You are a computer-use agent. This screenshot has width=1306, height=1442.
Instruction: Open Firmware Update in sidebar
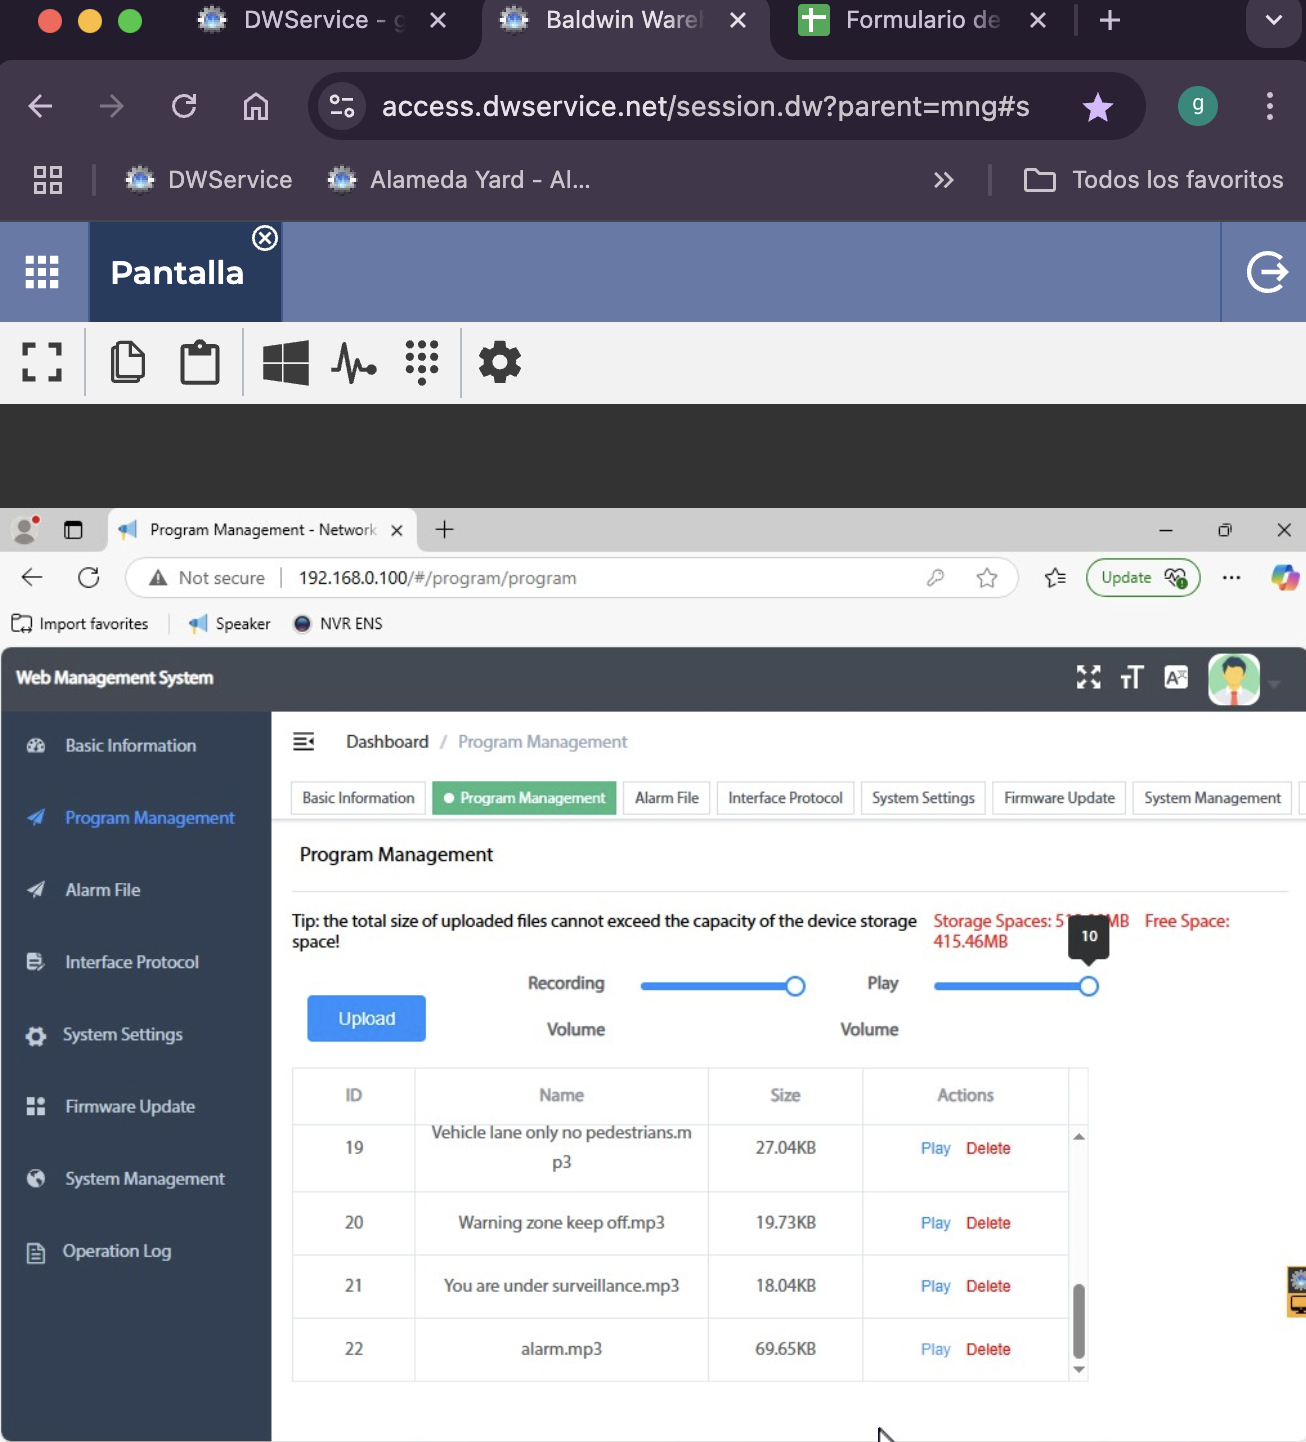pyautogui.click(x=130, y=1107)
